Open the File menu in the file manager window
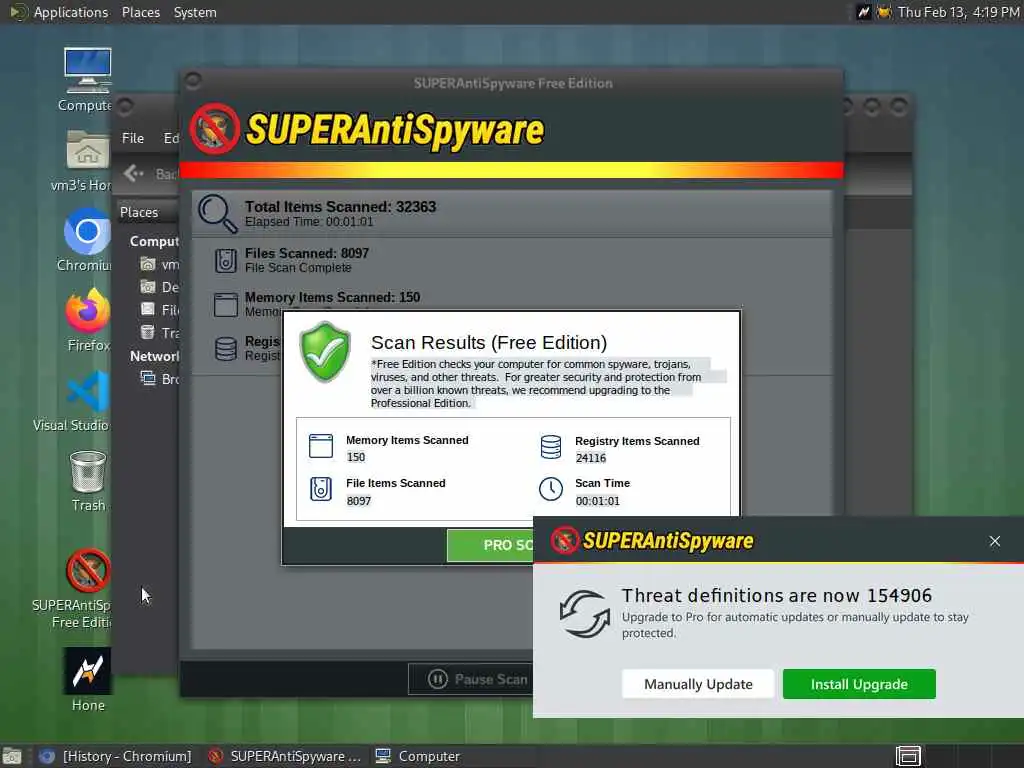1024x768 pixels. click(133, 138)
